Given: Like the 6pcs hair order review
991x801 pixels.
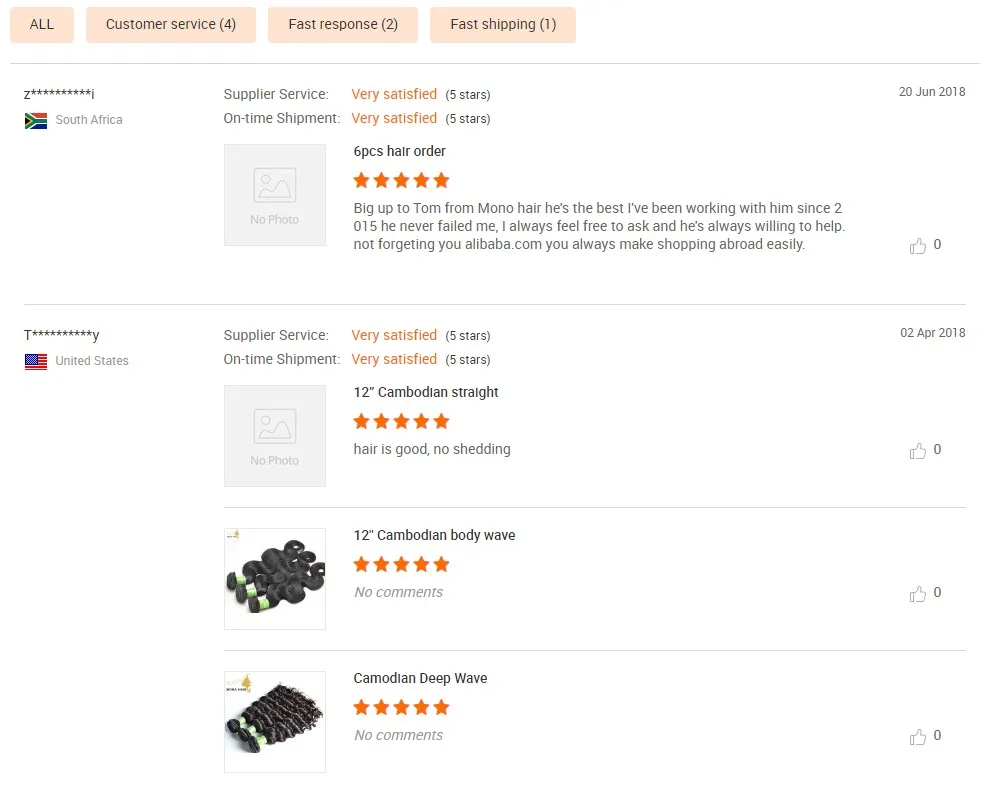Looking at the screenshot, I should (x=918, y=245).
